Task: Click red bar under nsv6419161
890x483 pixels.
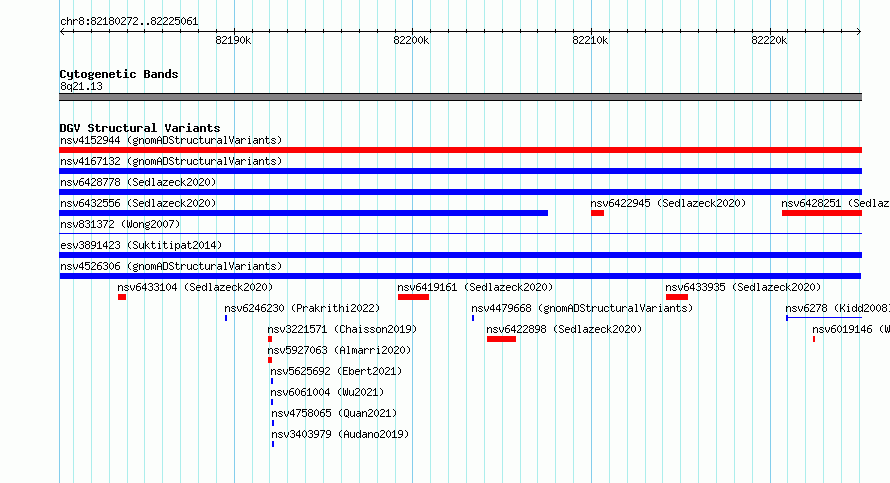Action: tap(413, 297)
